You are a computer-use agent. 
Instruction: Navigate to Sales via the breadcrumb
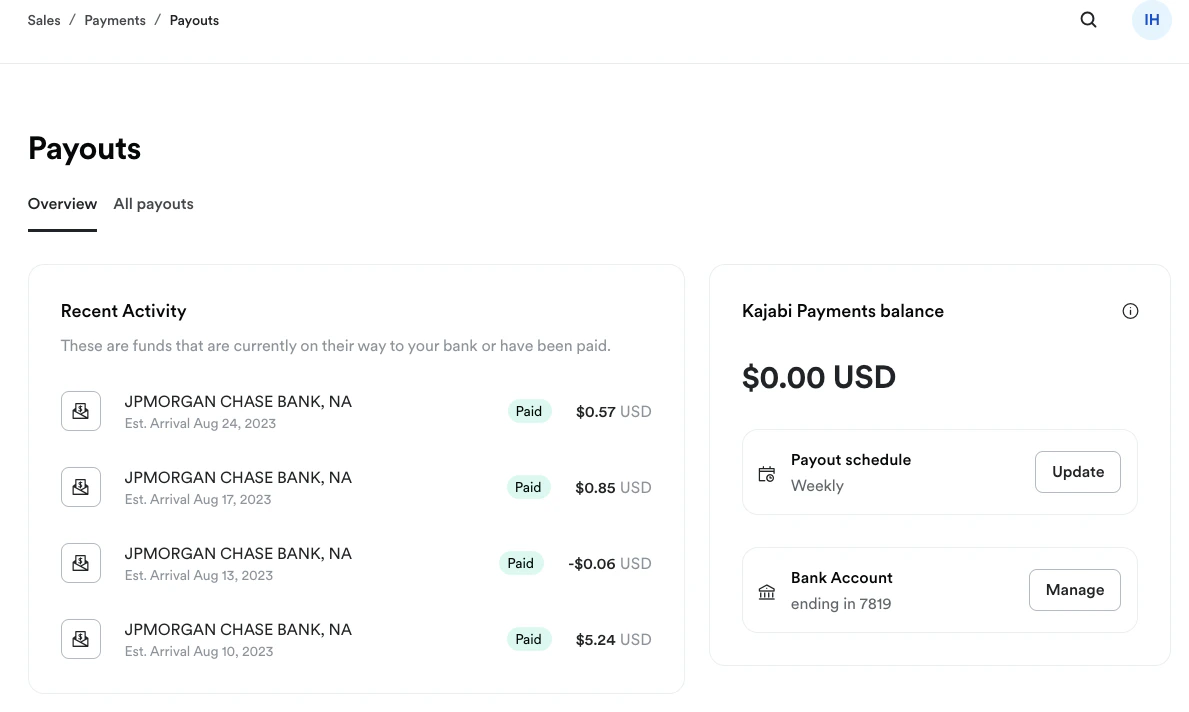(44, 20)
